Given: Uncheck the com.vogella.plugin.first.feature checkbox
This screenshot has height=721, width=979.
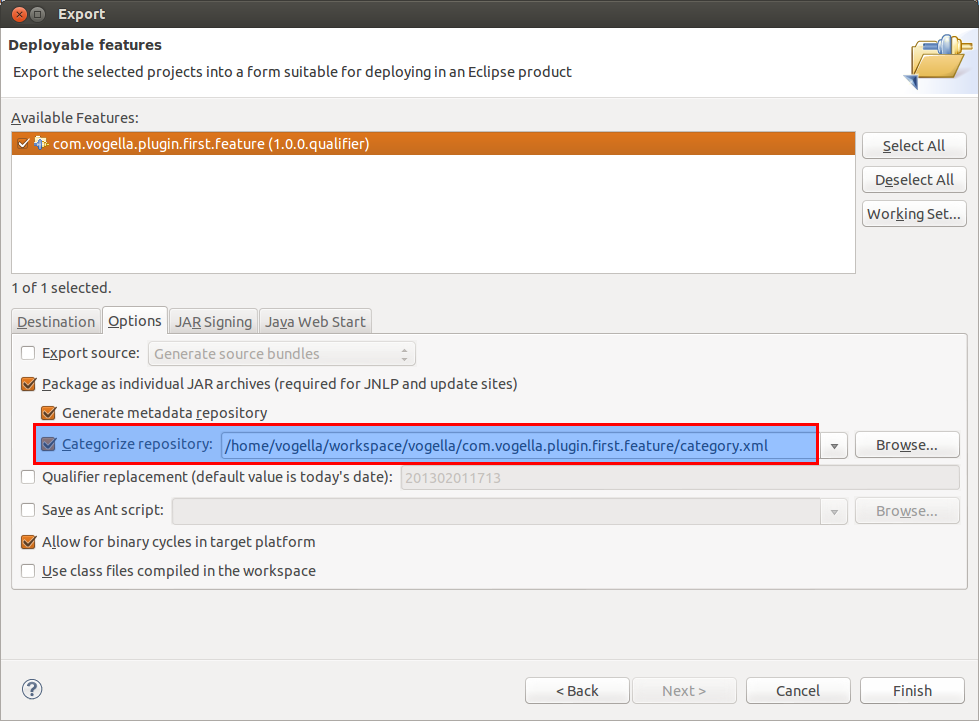Looking at the screenshot, I should 23,144.
